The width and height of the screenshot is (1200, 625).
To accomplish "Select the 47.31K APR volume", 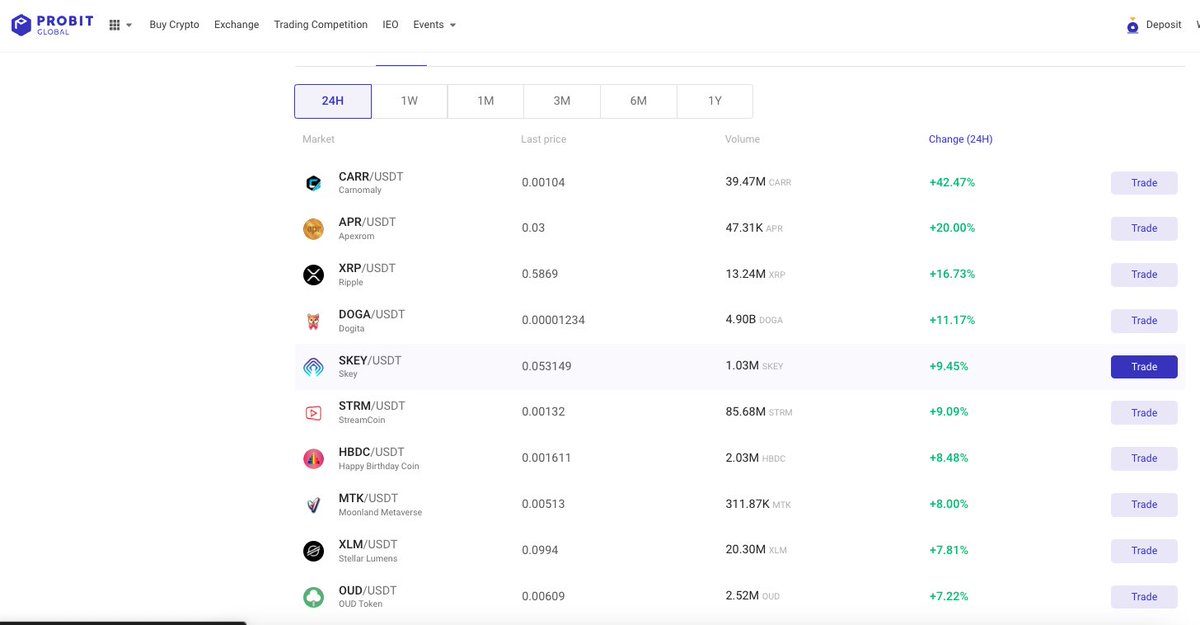I will pyautogui.click(x=754, y=228).
